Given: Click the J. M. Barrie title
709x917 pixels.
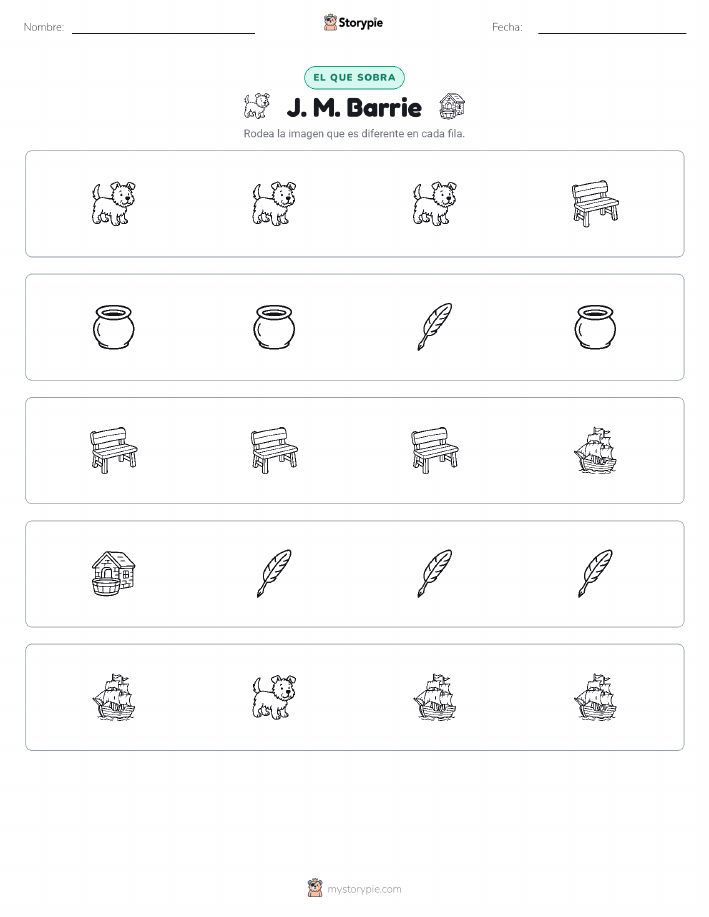Looking at the screenshot, I should pos(354,108).
